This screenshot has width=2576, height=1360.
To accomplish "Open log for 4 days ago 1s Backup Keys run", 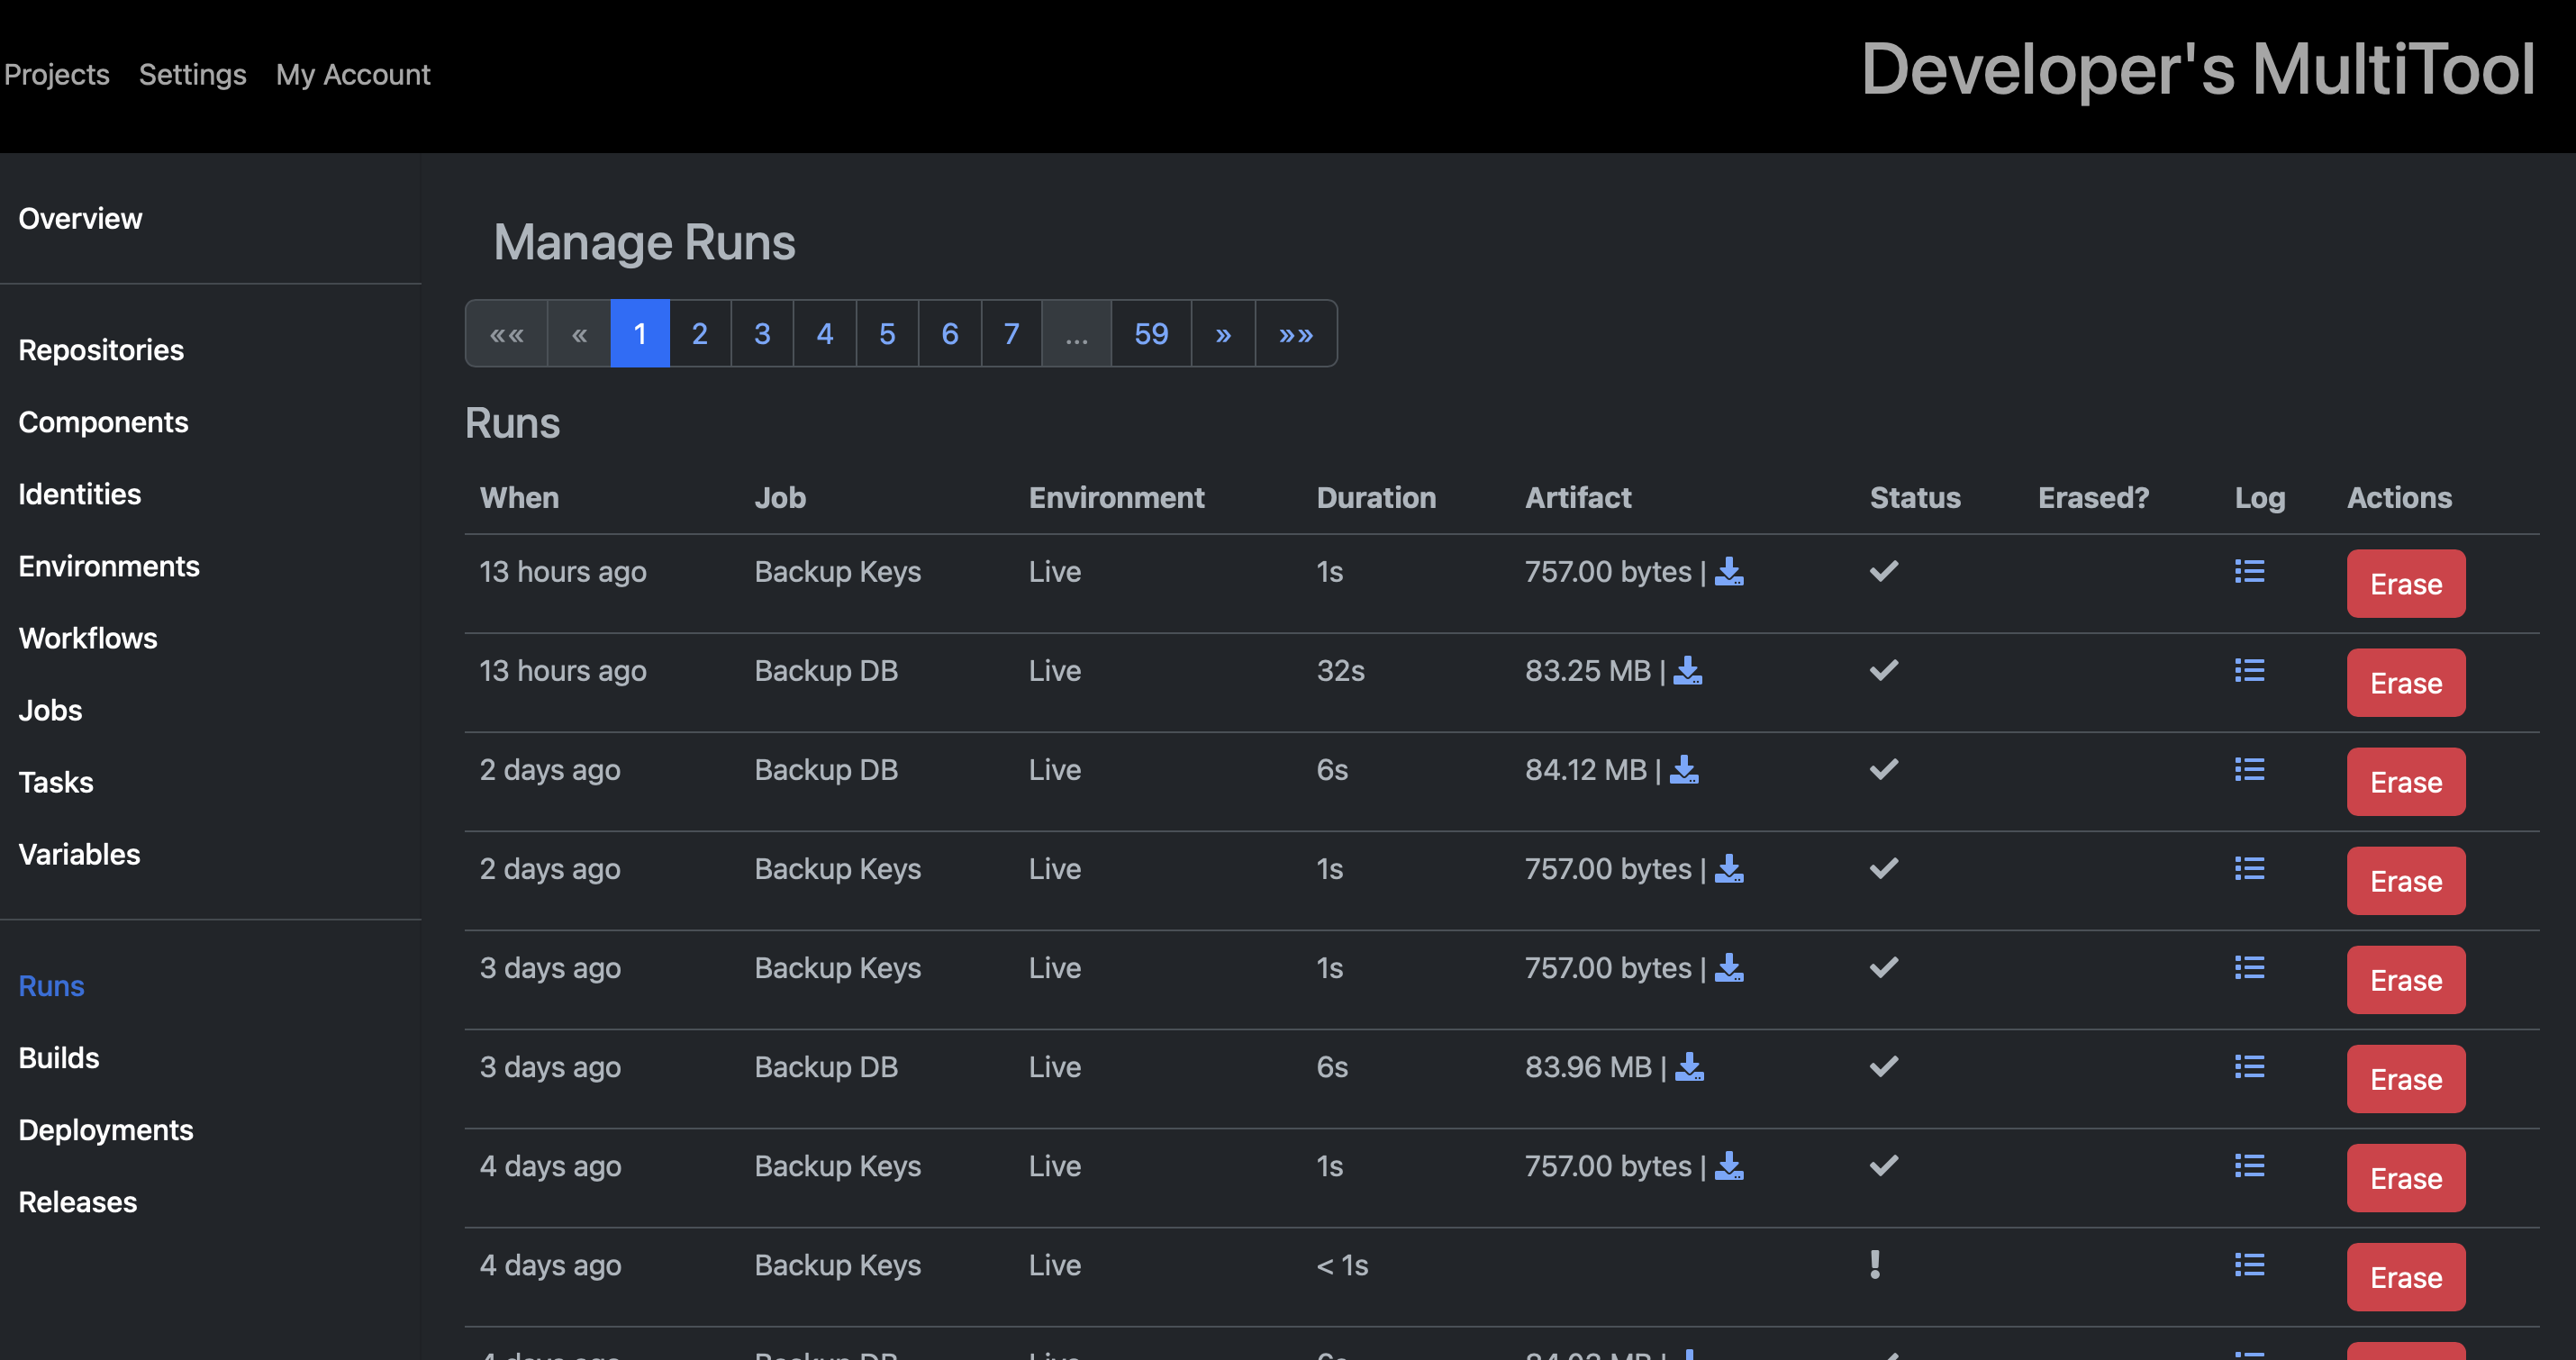I will click(2249, 1165).
